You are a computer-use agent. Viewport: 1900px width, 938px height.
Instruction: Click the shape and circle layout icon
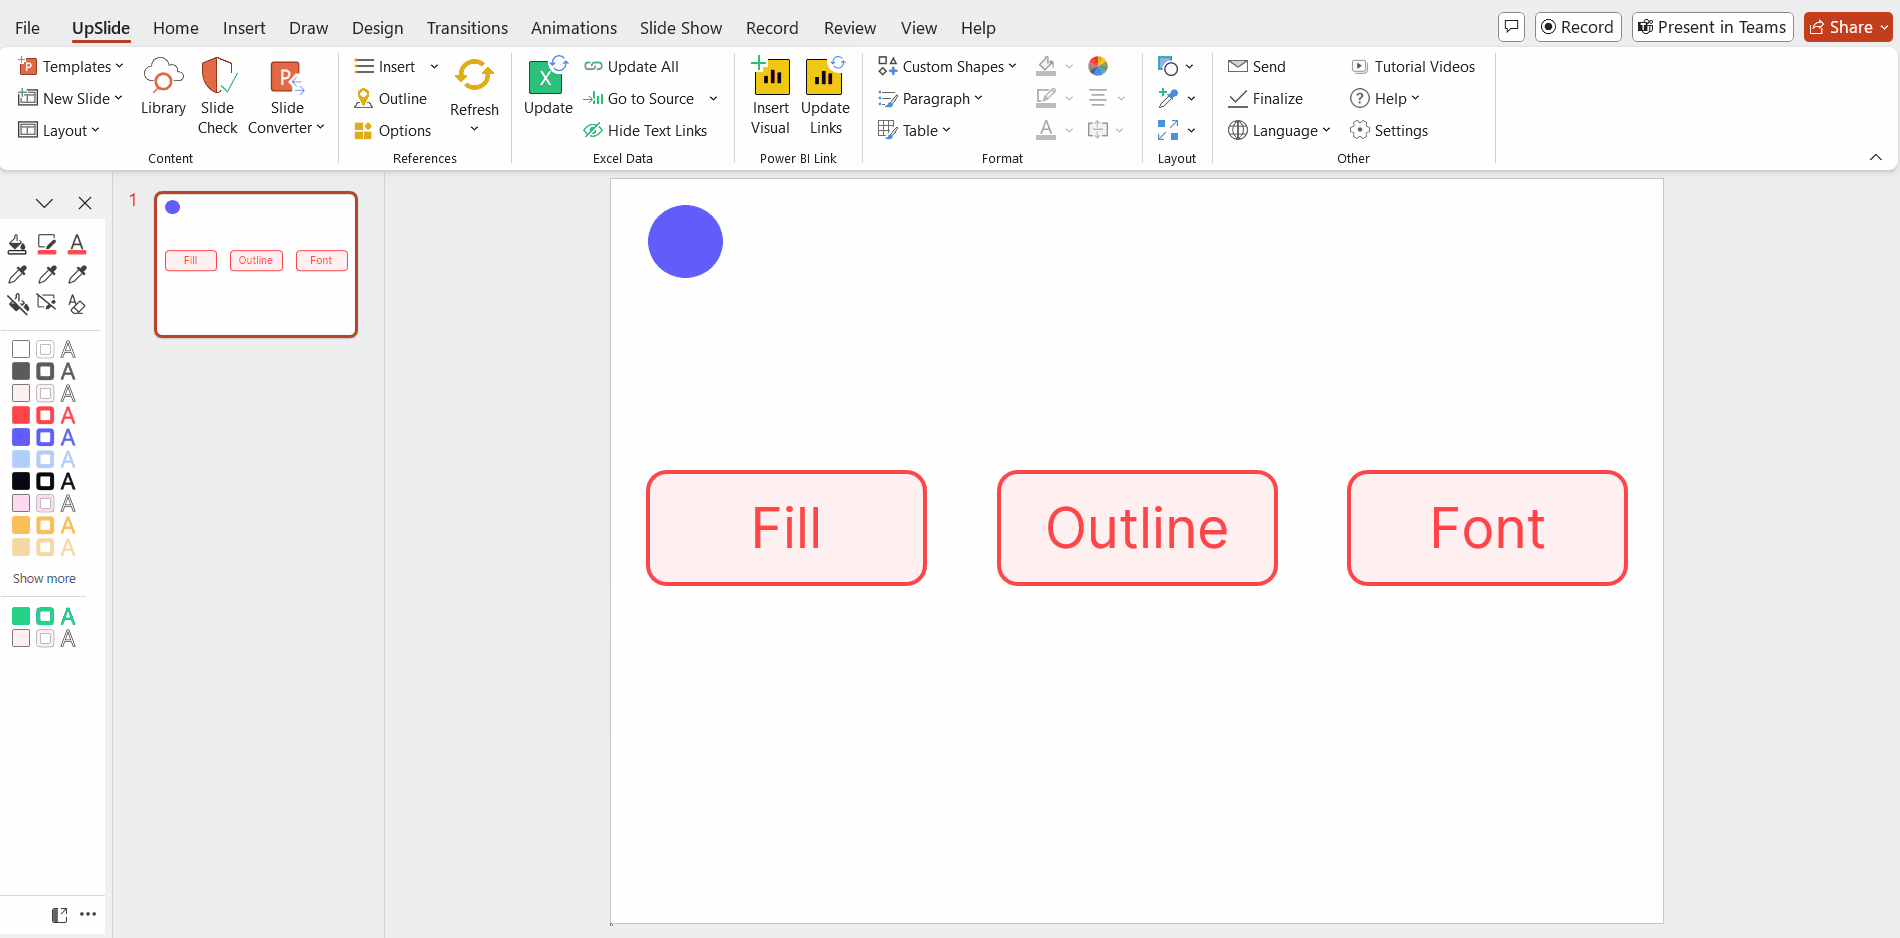(x=1168, y=66)
